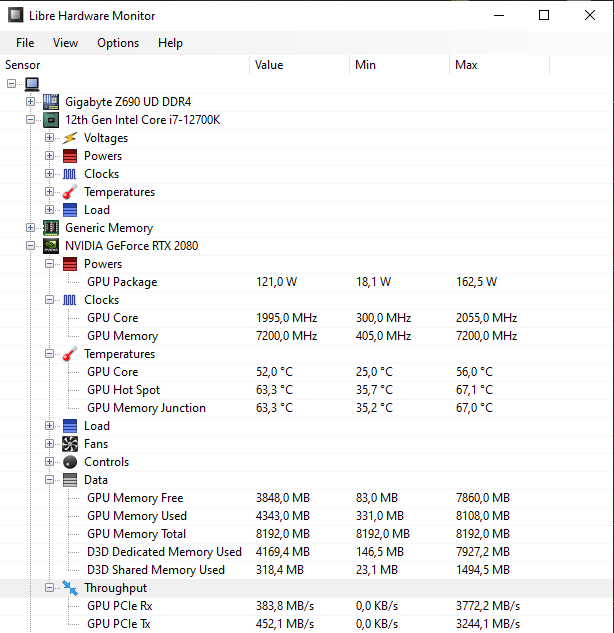Screen dimensions: 614x633
Task: Open the File menu
Action: click(25, 43)
